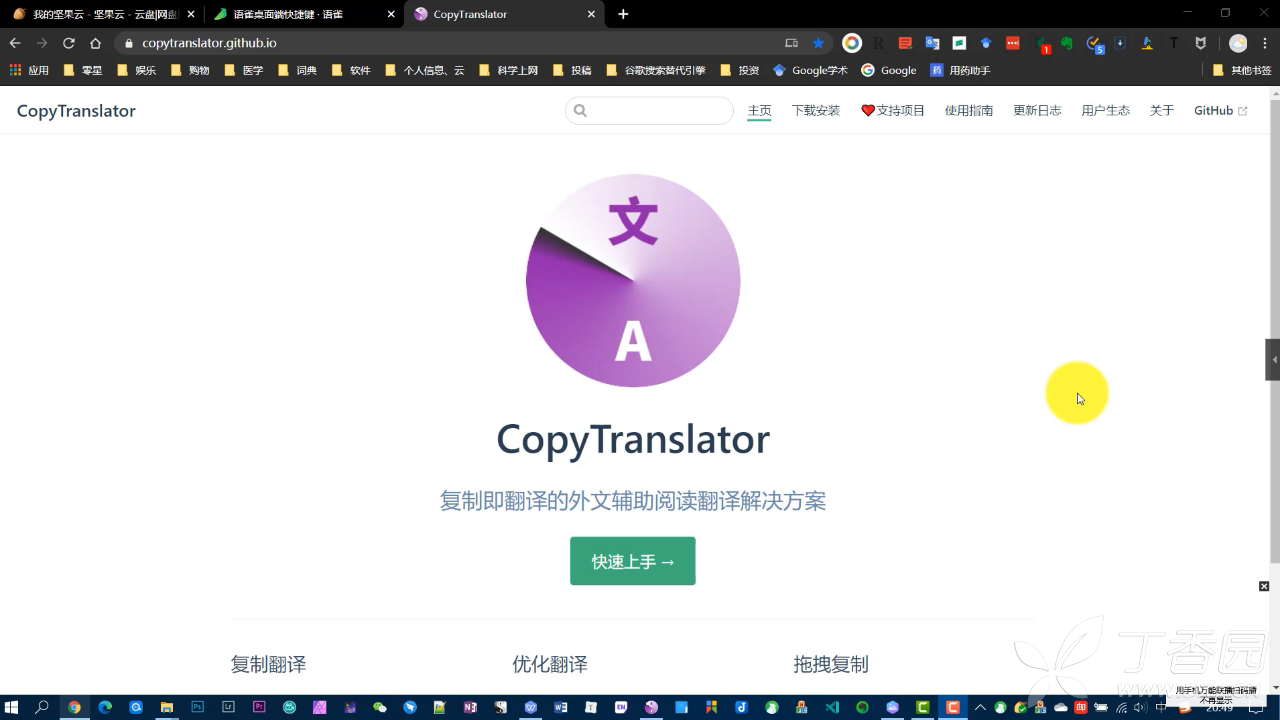Open 支持项目 navigation item
1280x720 pixels.
pos(893,111)
